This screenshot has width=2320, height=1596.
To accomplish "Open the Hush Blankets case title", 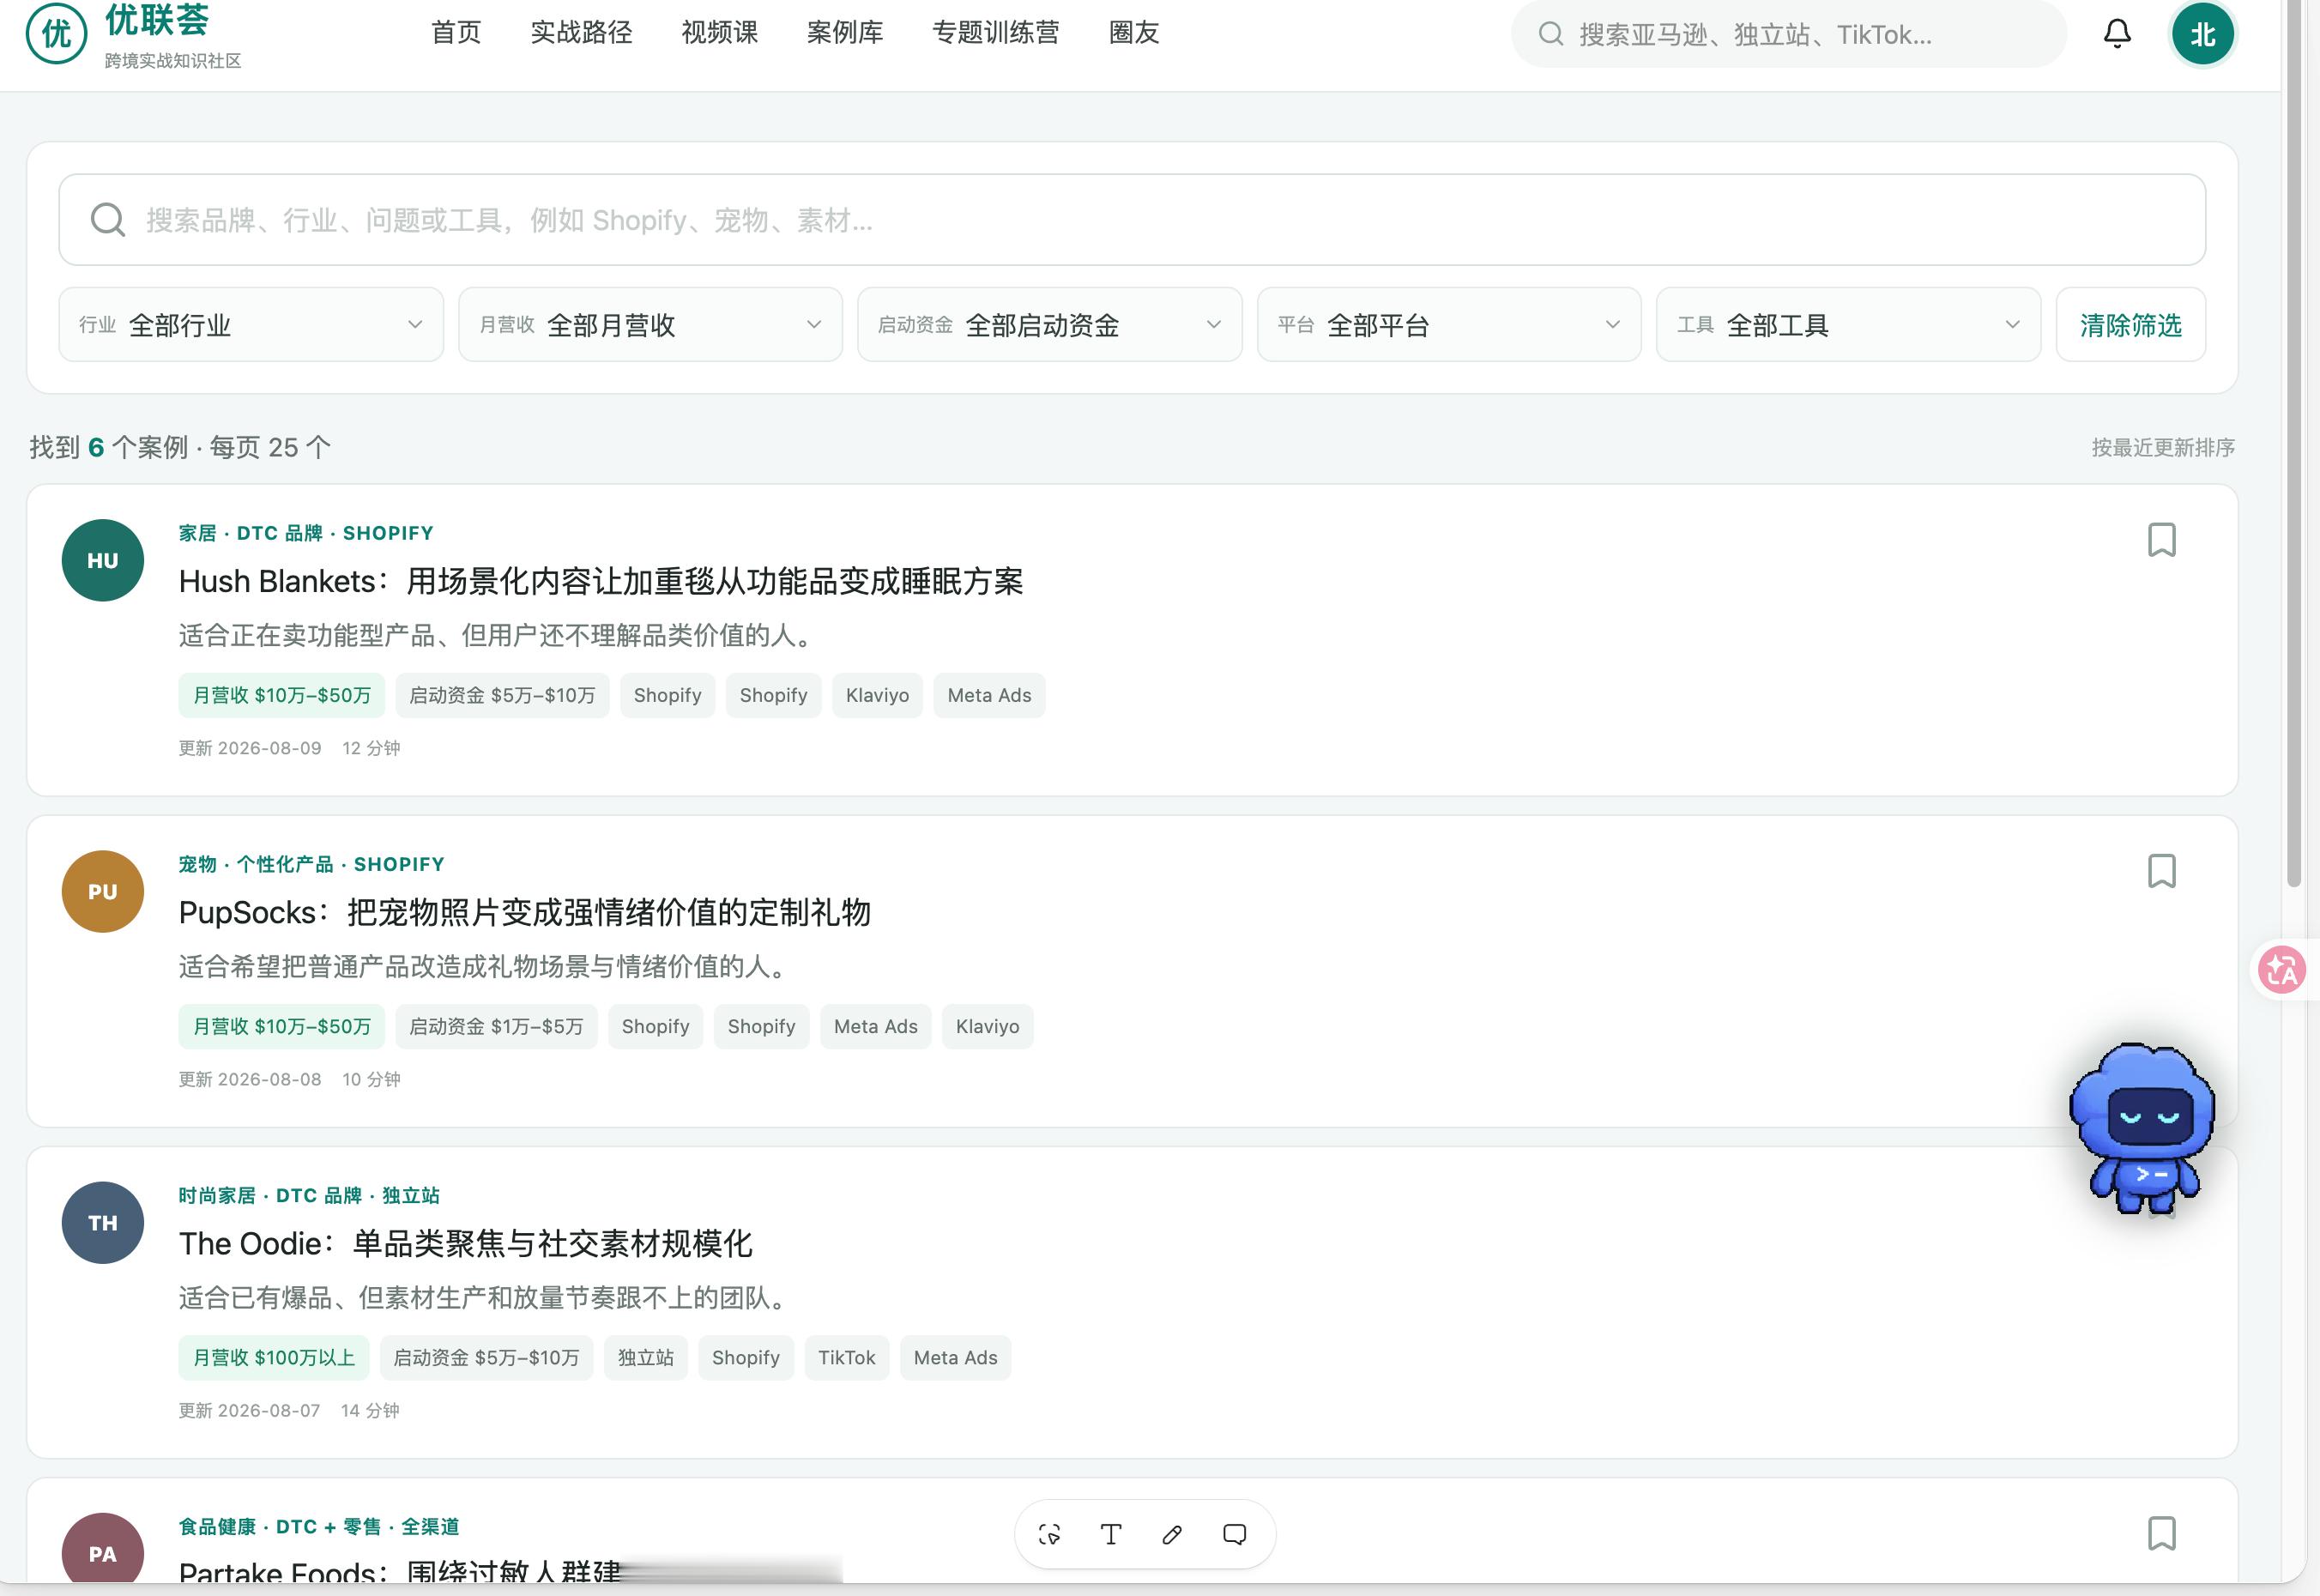I will tap(601, 581).
